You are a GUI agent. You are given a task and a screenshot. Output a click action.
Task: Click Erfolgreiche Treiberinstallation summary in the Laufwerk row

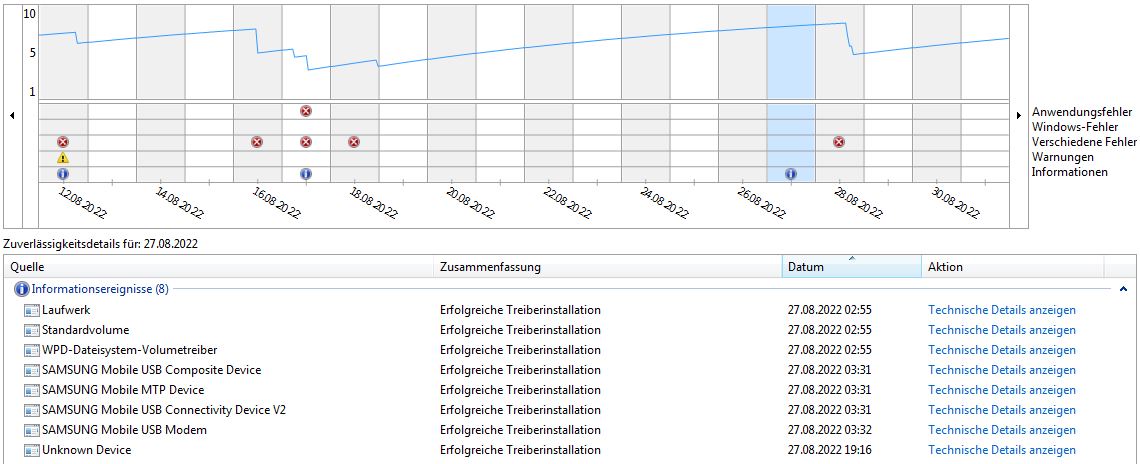point(521,310)
